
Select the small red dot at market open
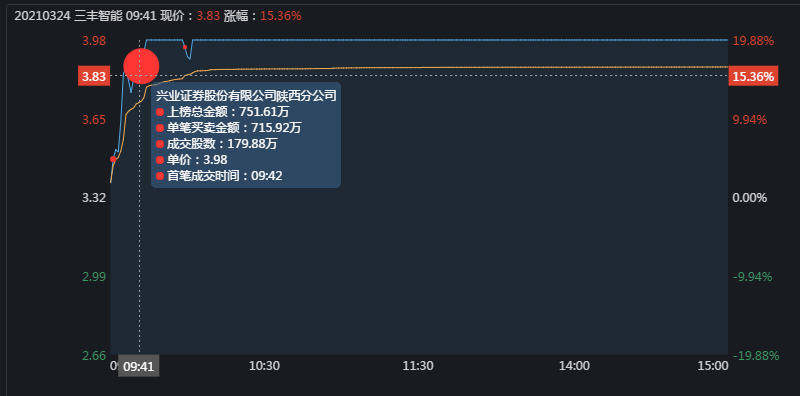(113, 159)
